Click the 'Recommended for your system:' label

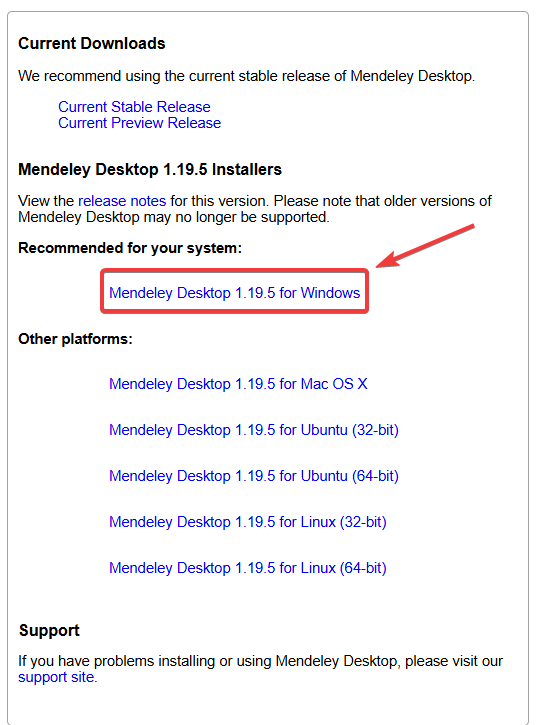click(x=130, y=248)
